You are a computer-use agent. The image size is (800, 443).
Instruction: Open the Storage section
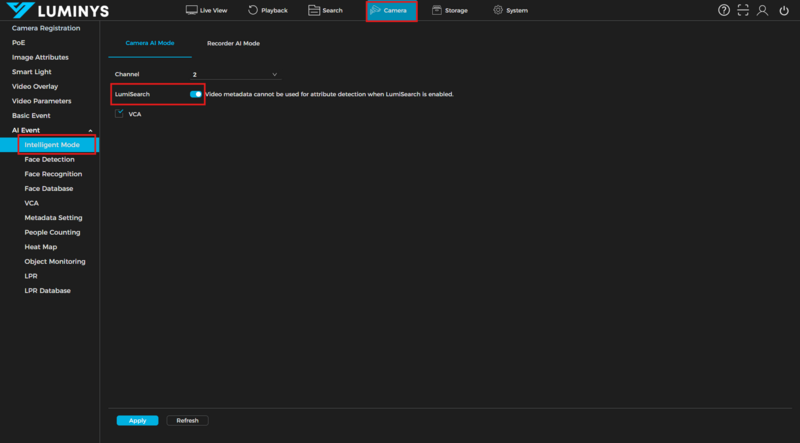point(449,10)
